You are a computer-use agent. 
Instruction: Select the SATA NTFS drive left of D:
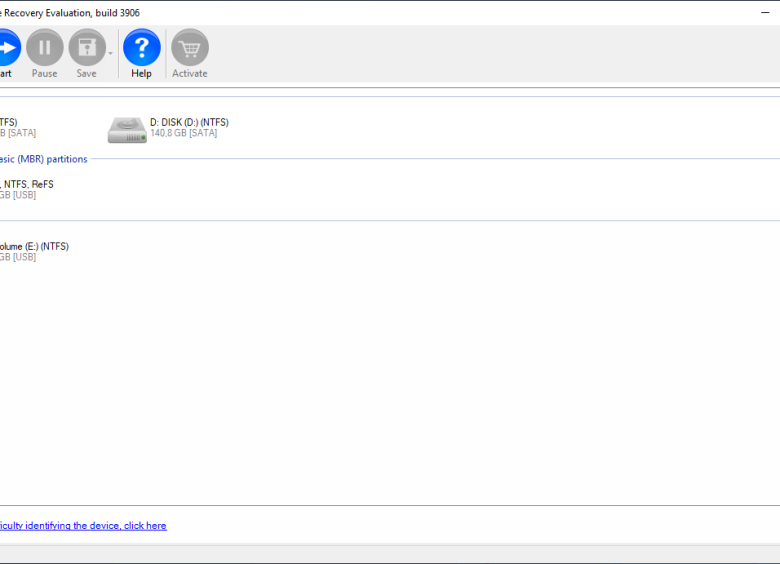pyautogui.click(x=16, y=127)
